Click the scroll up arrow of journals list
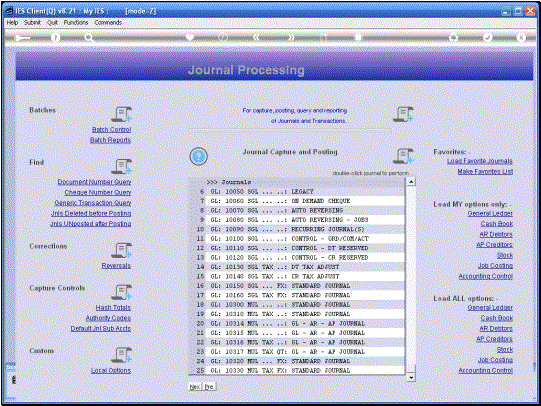The height and width of the screenshot is (406, 541). (411, 182)
